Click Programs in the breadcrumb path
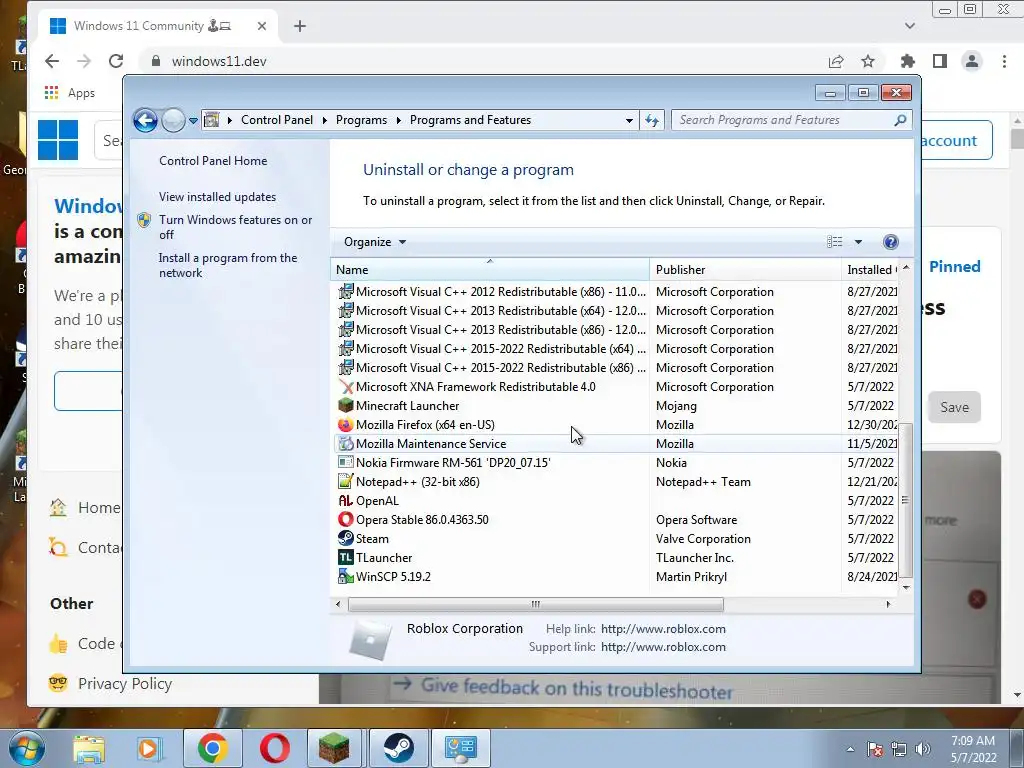The image size is (1024, 768). point(361,120)
